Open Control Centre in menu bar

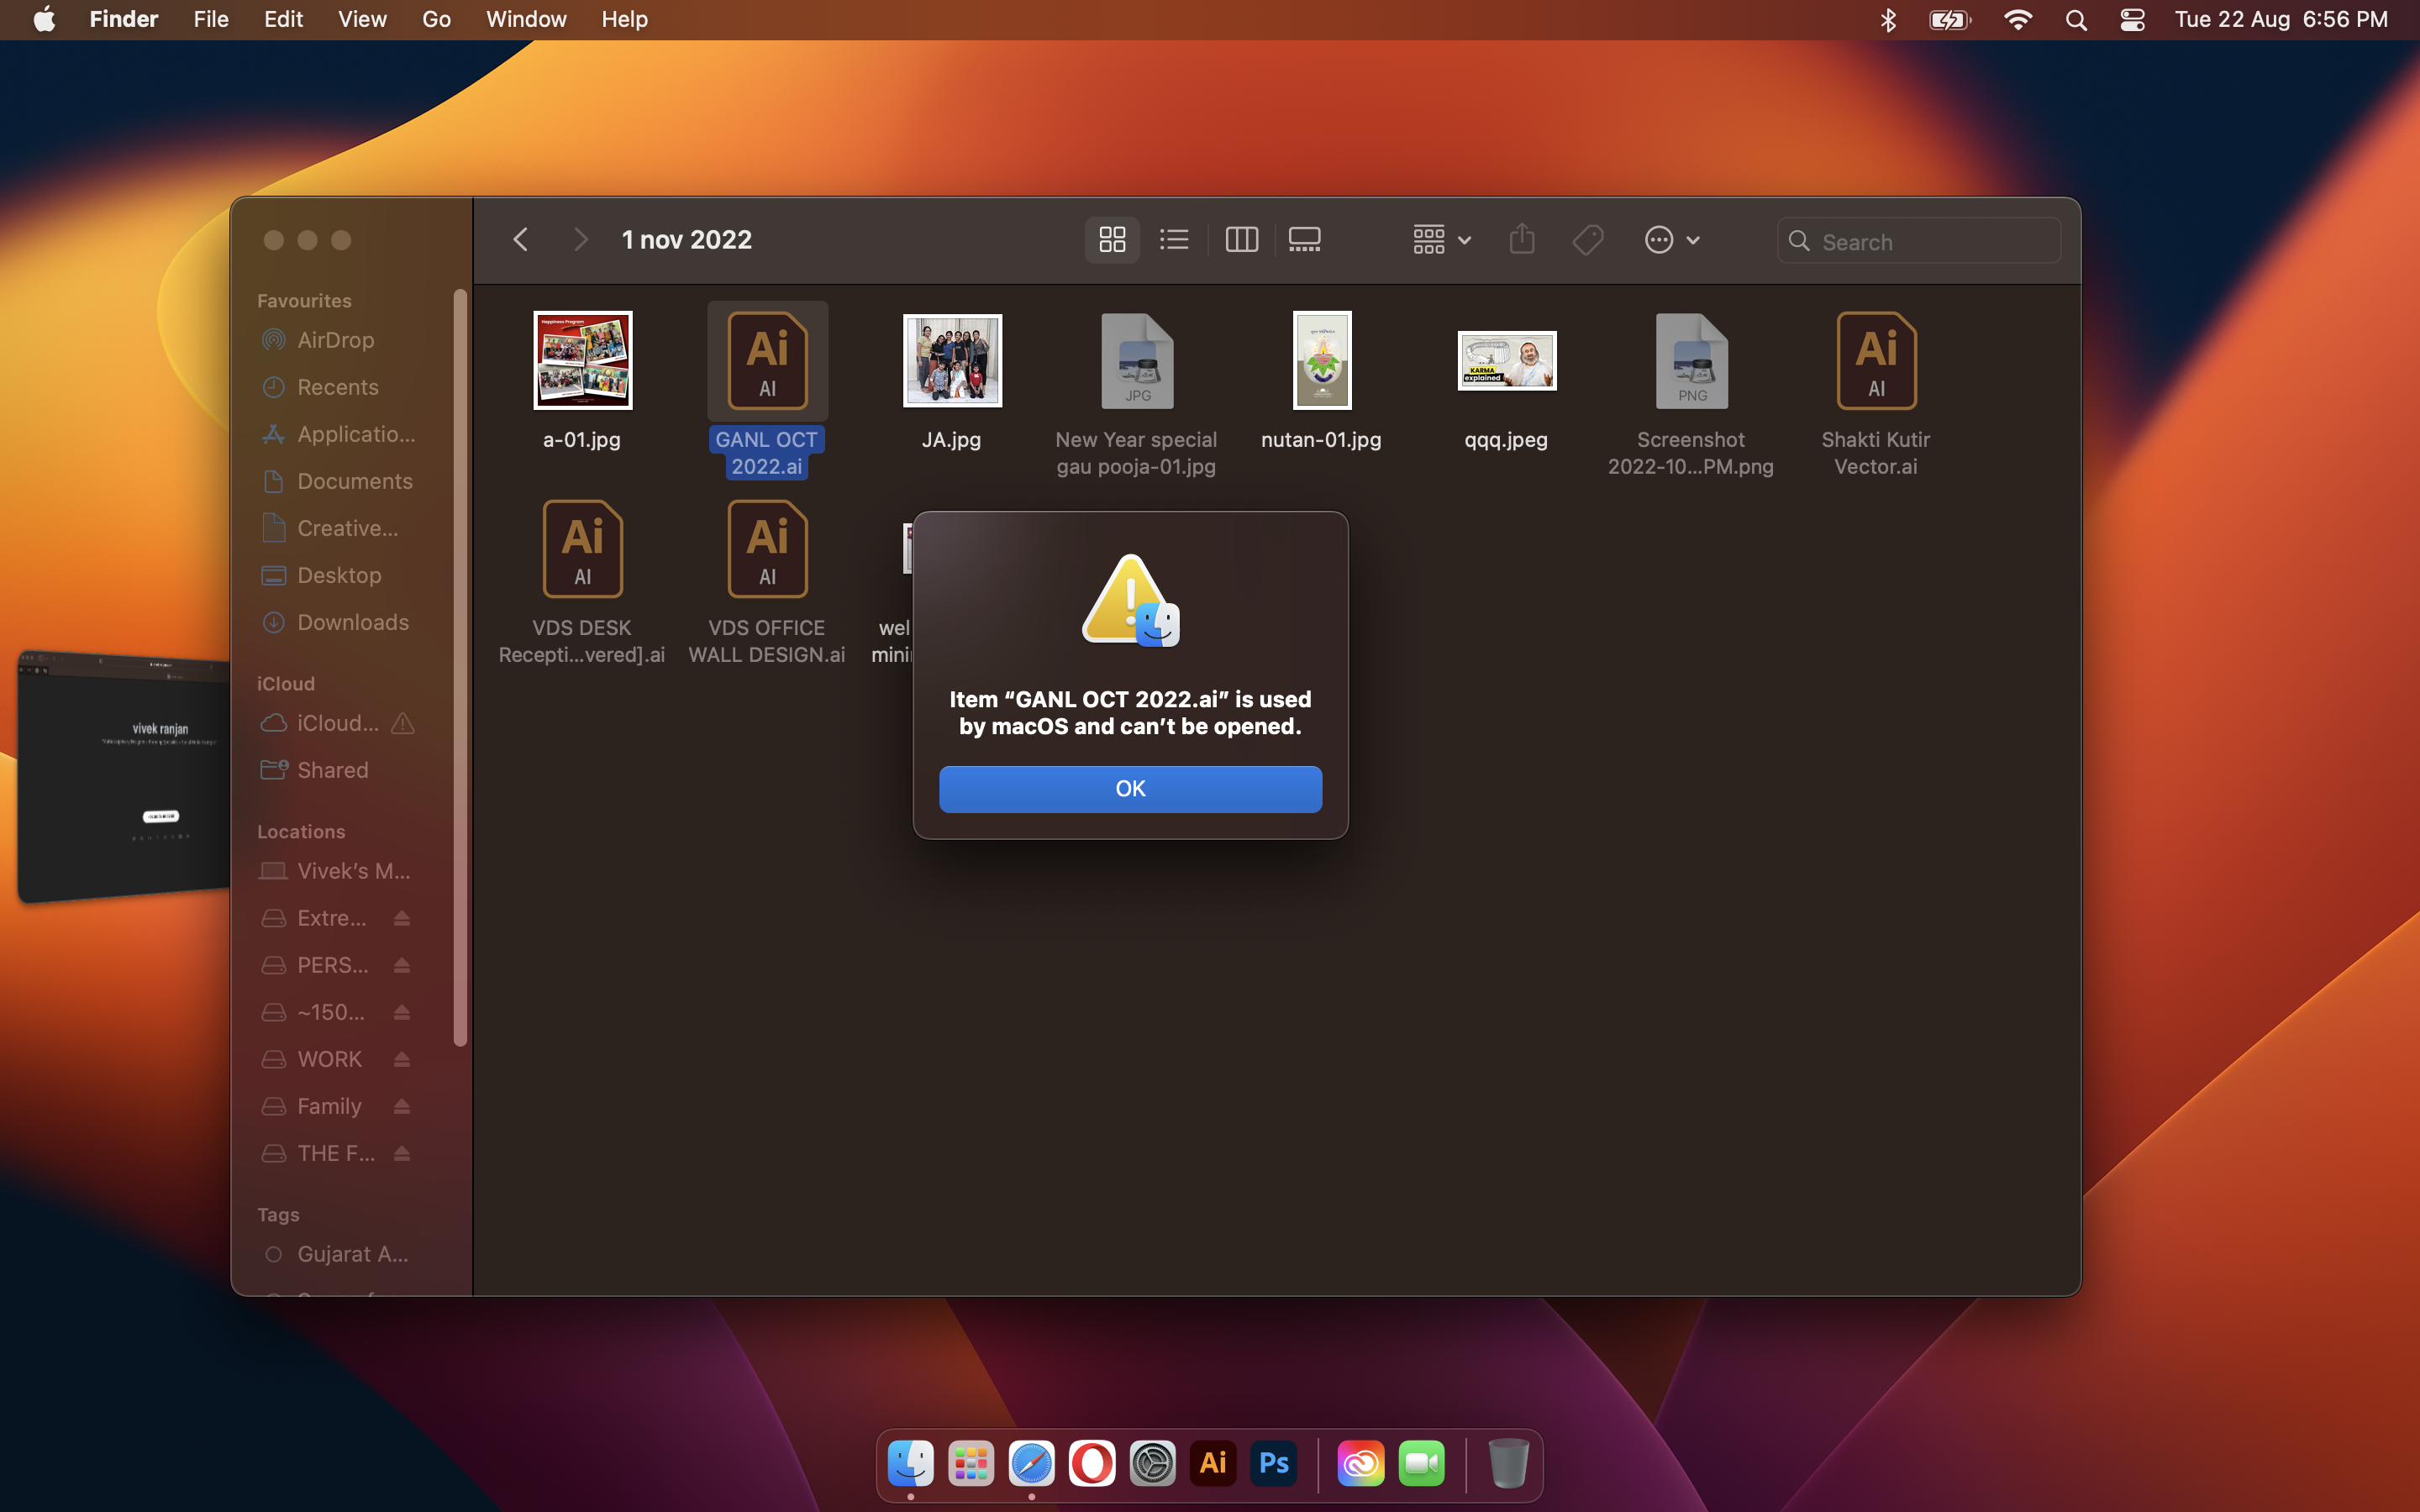[x=2132, y=20]
